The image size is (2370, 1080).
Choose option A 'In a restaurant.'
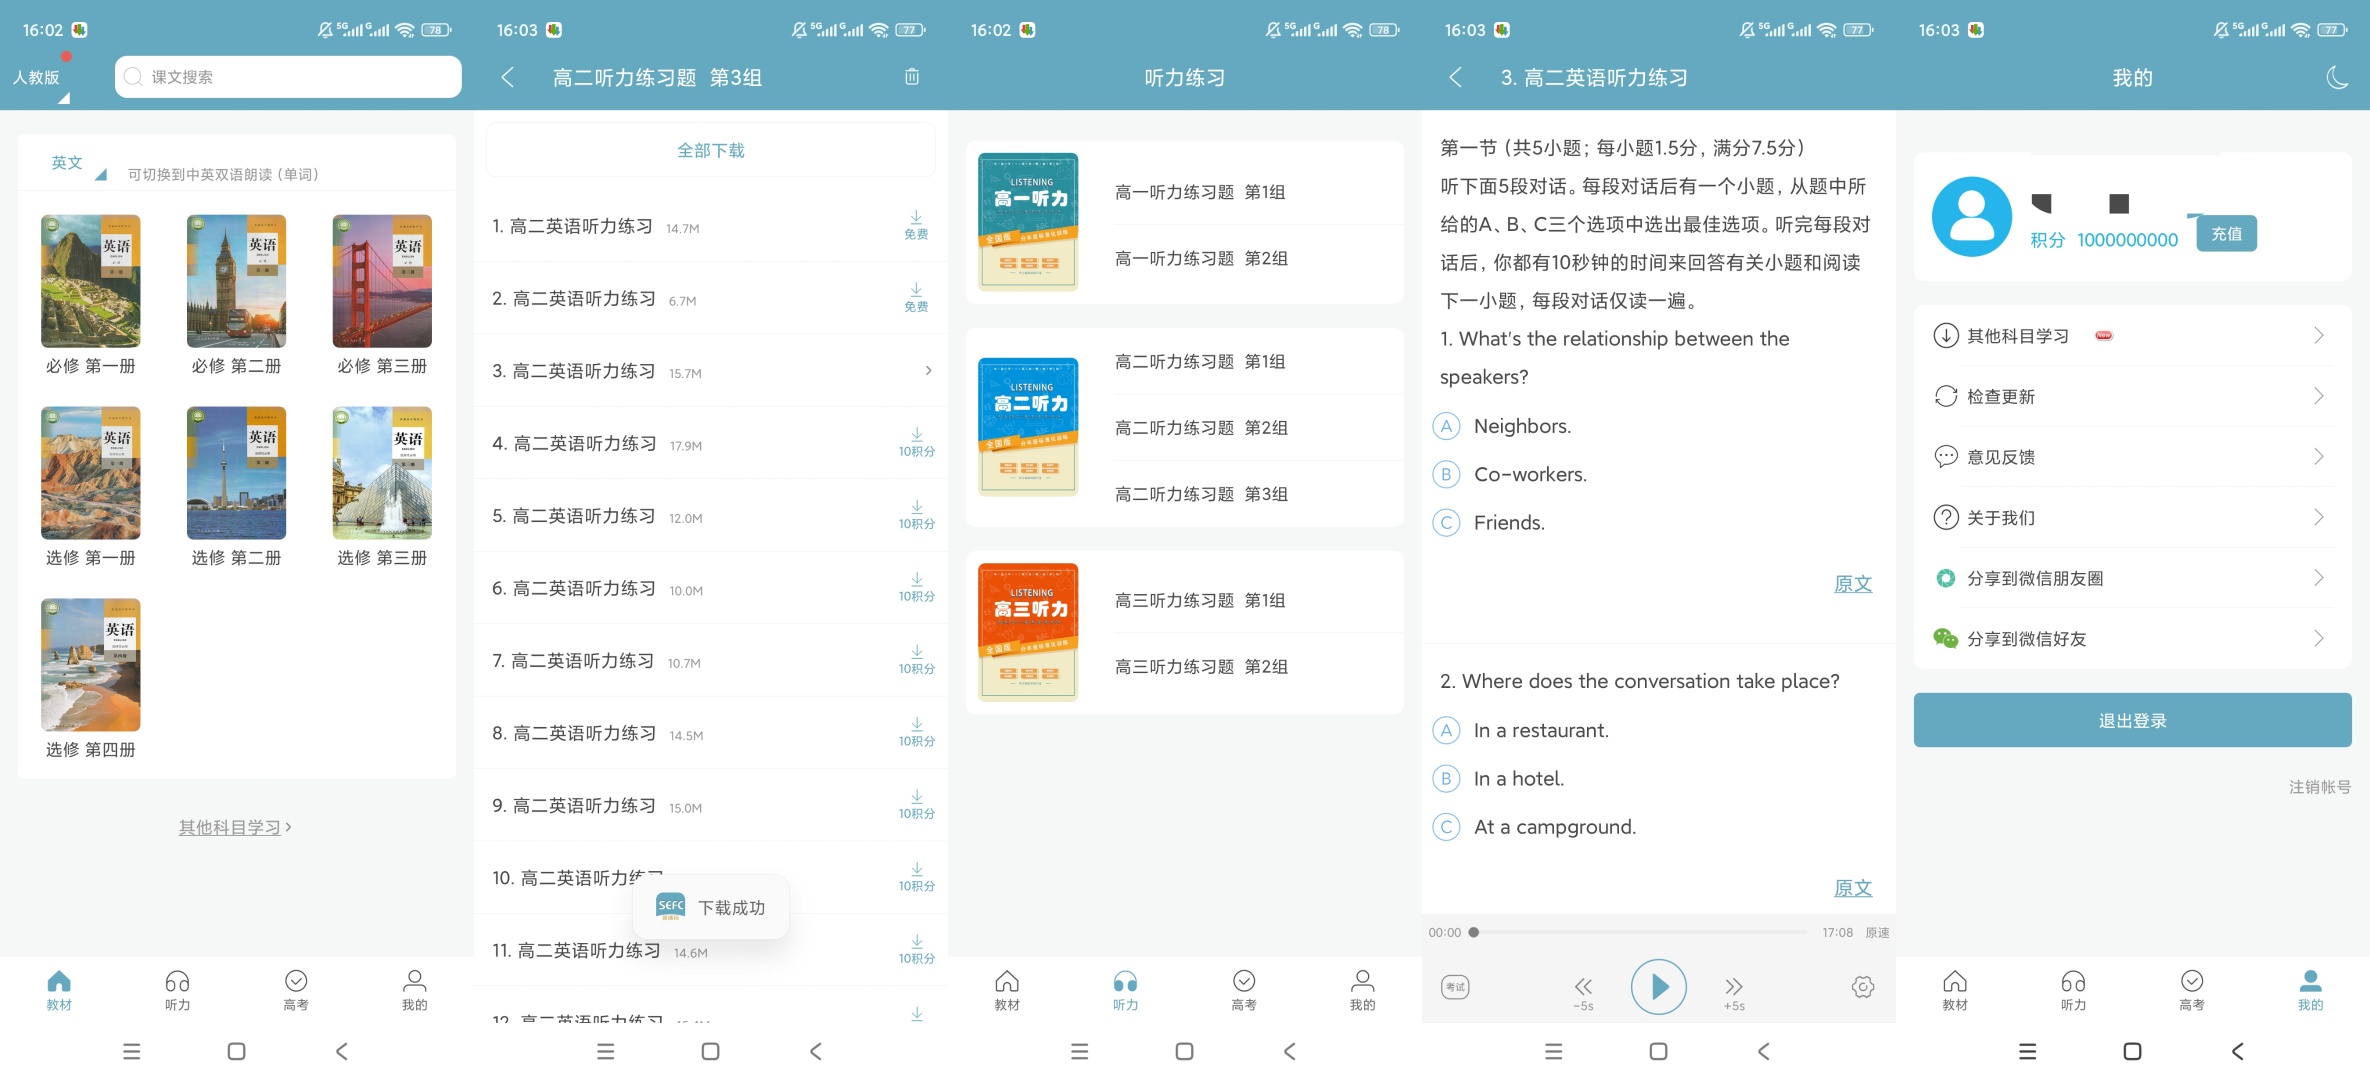[1446, 730]
